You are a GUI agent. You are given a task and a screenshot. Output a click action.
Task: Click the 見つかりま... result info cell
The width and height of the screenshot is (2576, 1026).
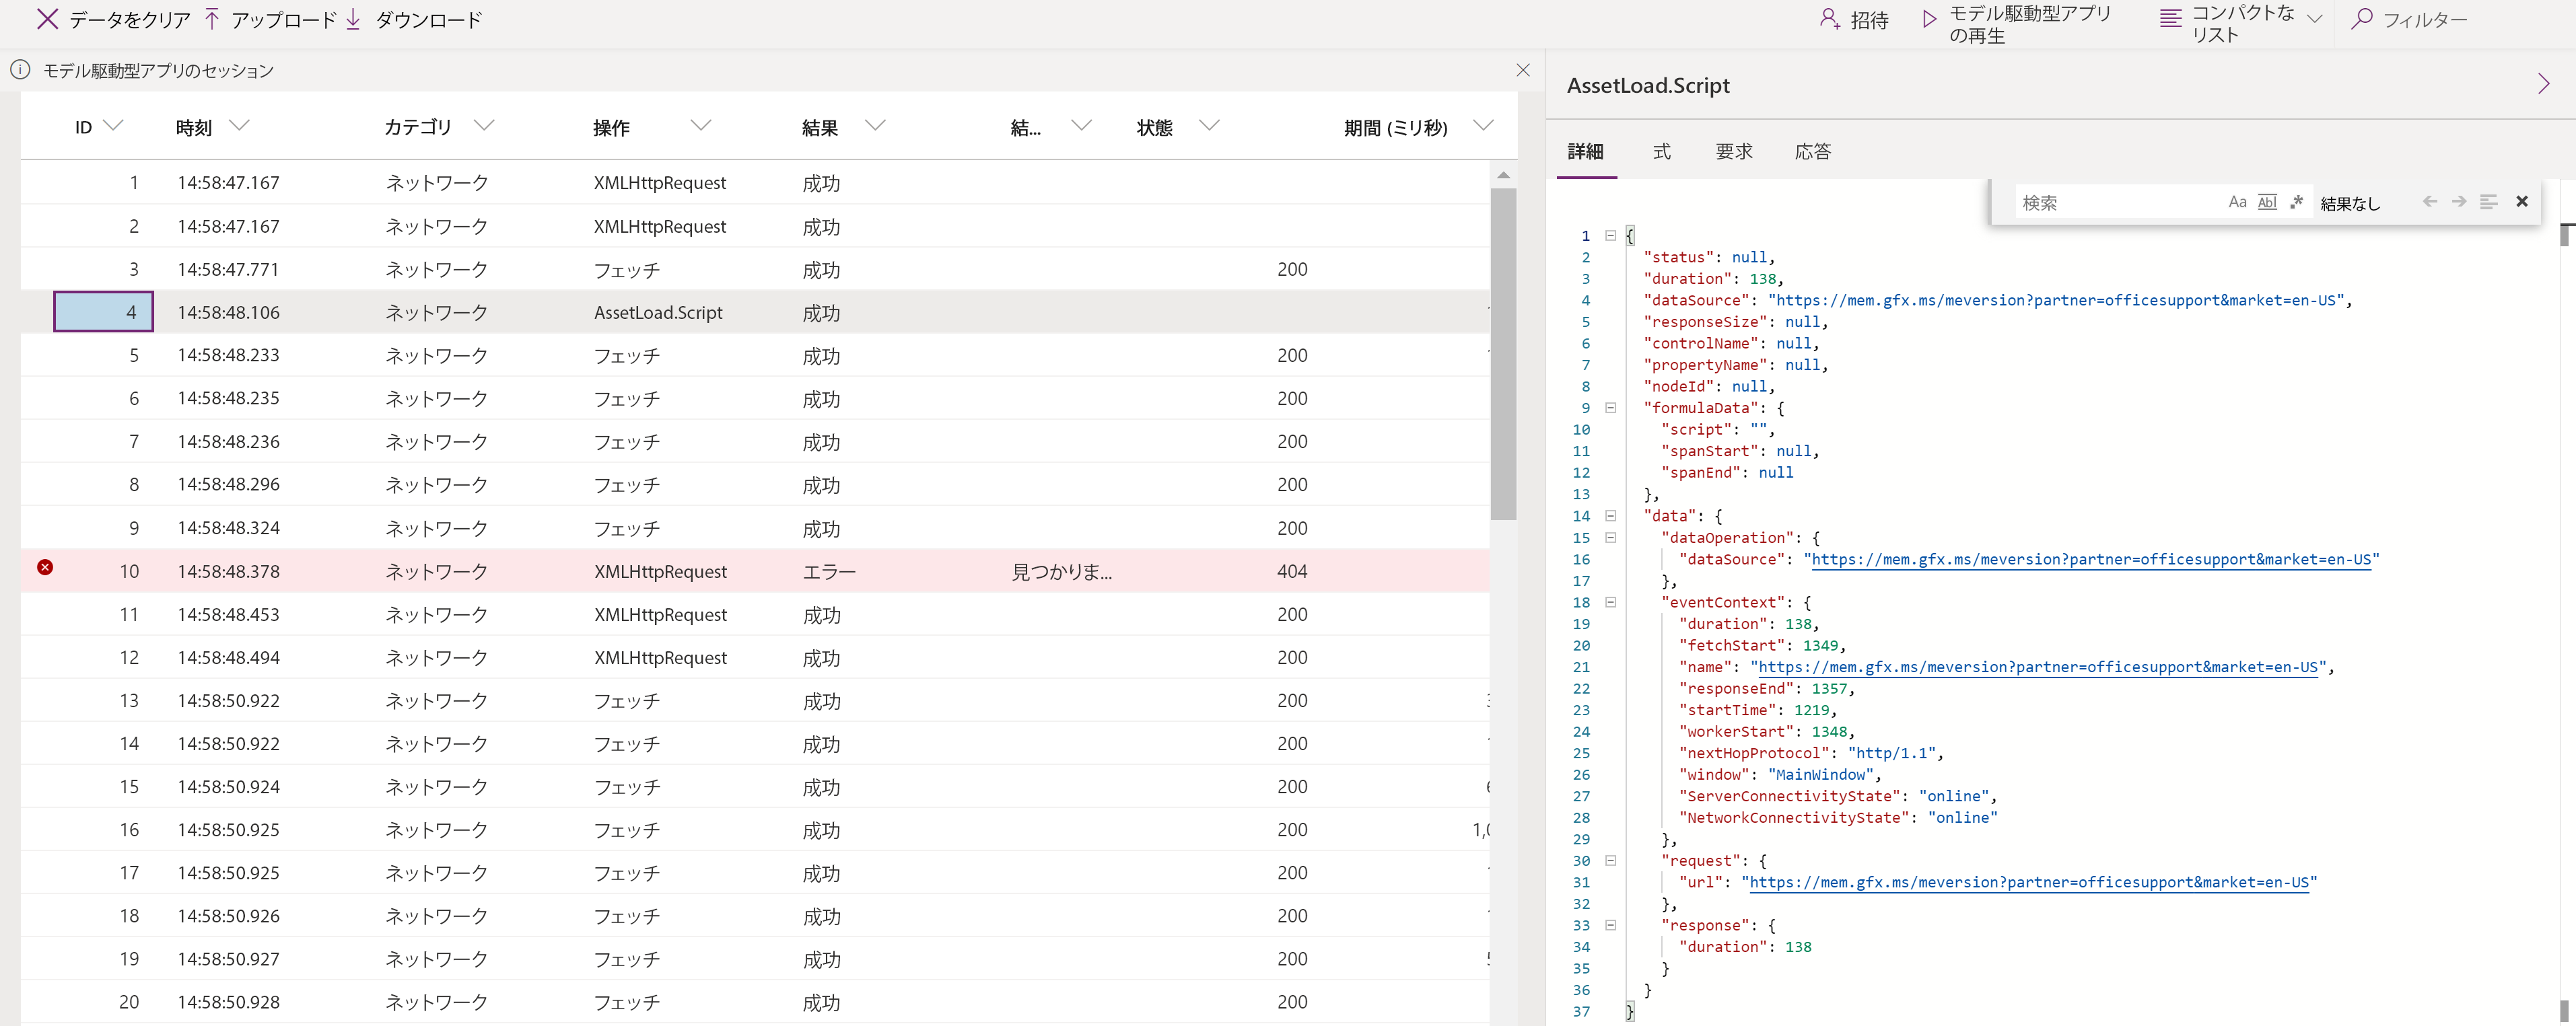pos(1062,571)
